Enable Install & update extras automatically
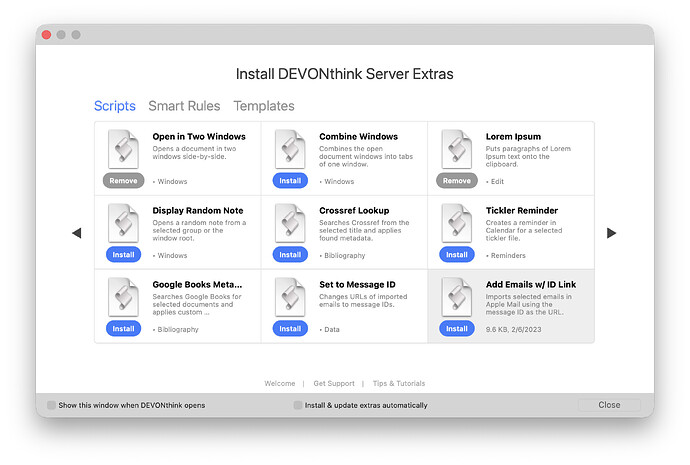690x465 pixels. pyautogui.click(x=298, y=405)
